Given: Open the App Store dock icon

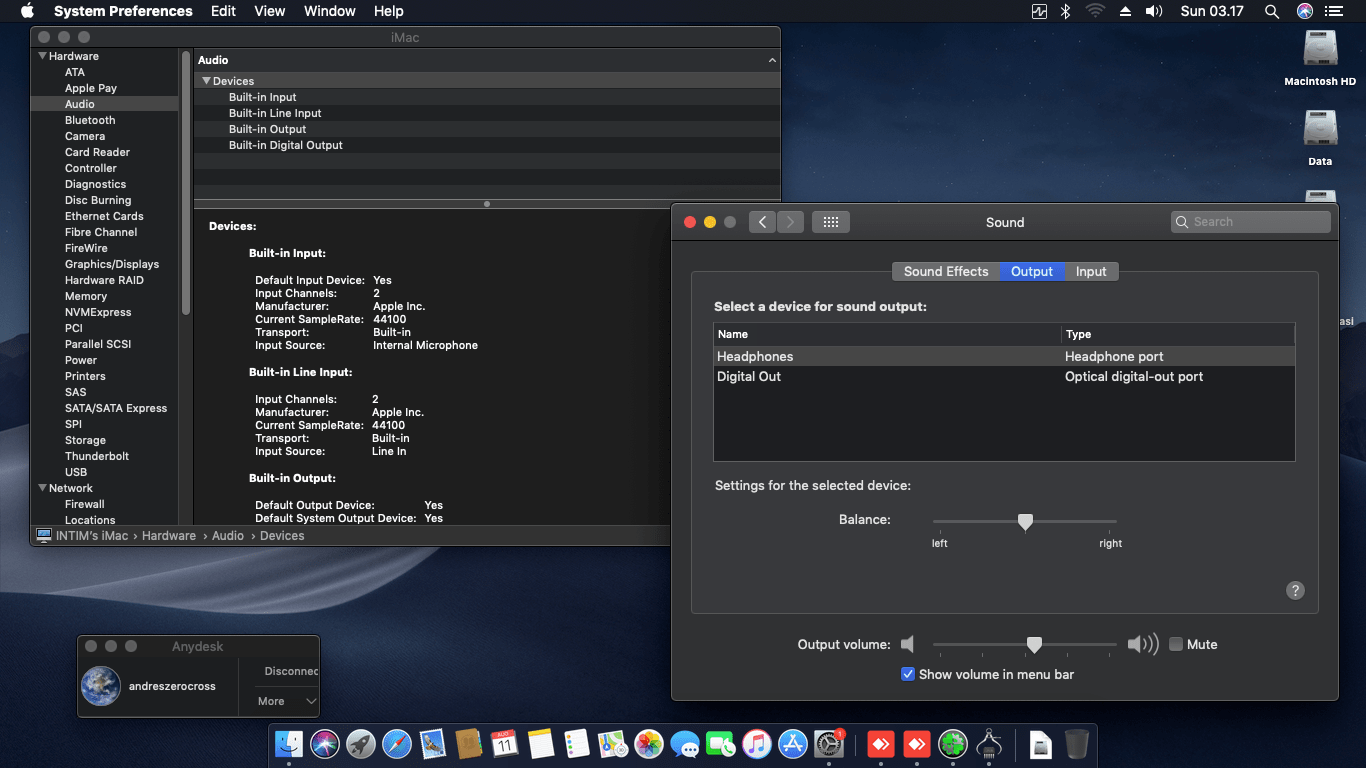Looking at the screenshot, I should coord(793,744).
